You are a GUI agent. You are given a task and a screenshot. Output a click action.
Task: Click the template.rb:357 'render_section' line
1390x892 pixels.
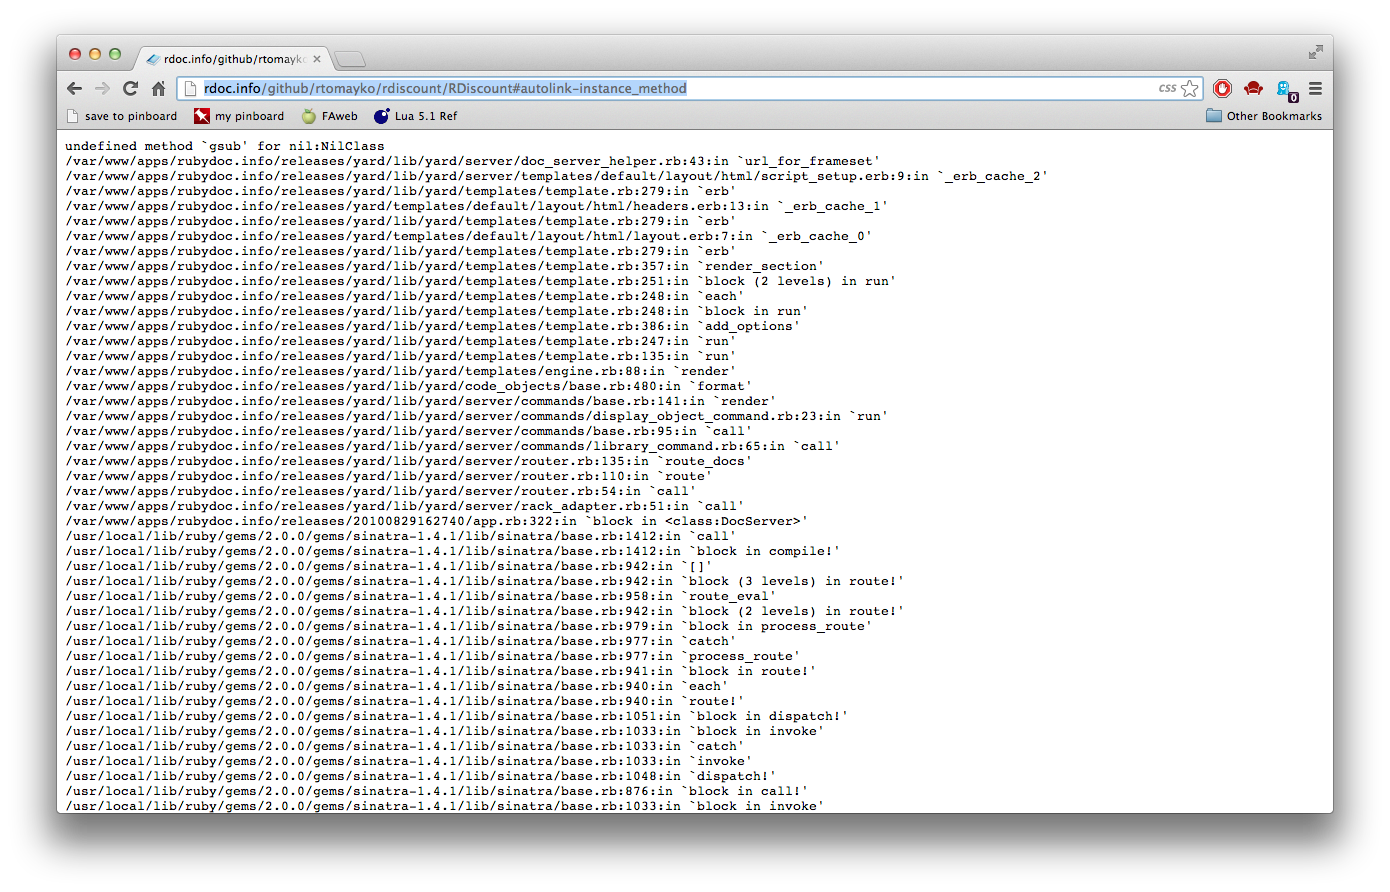(x=445, y=266)
